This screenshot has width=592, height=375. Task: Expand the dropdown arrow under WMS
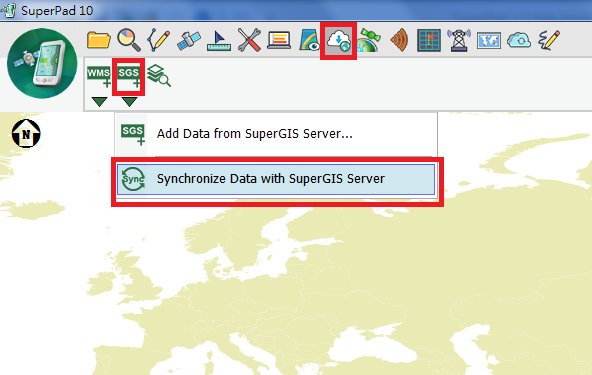tap(99, 102)
